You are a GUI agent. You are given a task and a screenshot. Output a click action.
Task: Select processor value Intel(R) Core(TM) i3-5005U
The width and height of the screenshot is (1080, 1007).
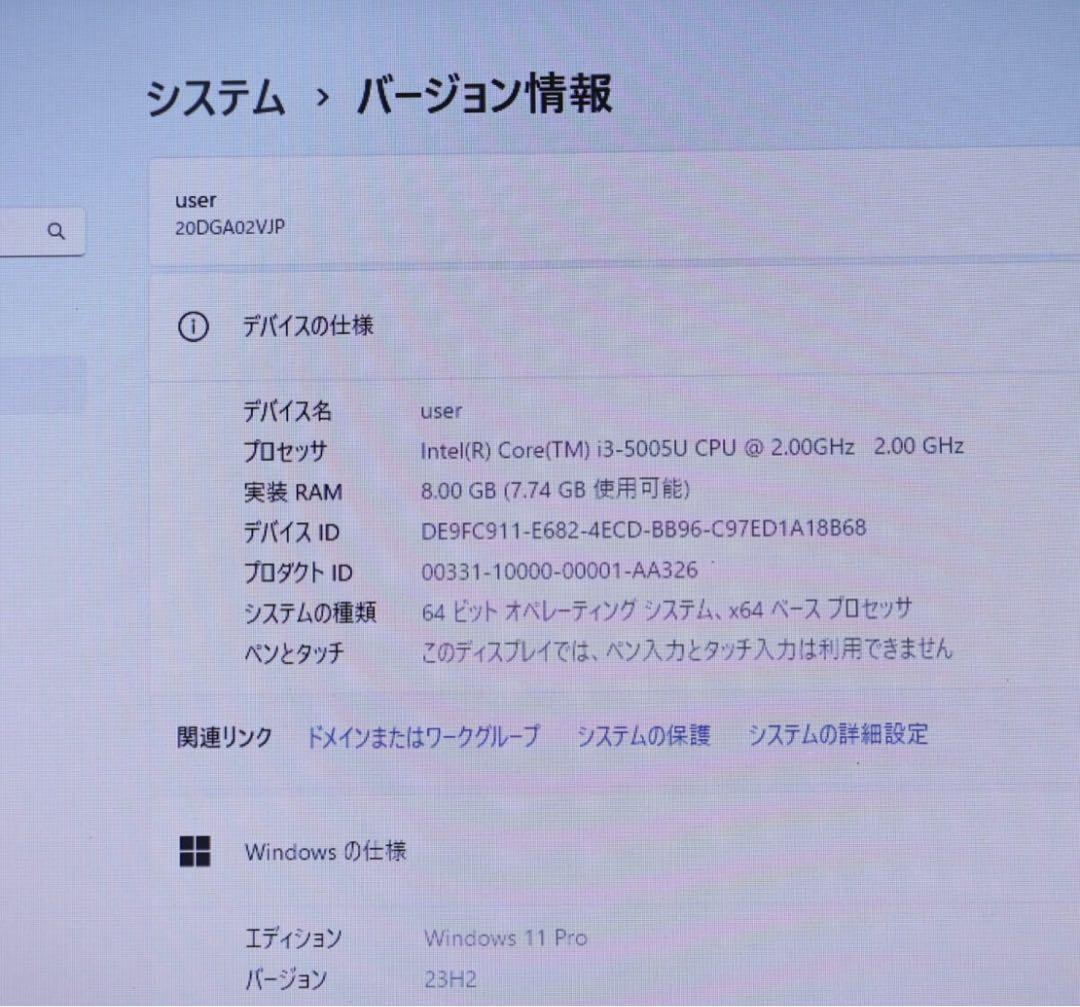click(692, 448)
